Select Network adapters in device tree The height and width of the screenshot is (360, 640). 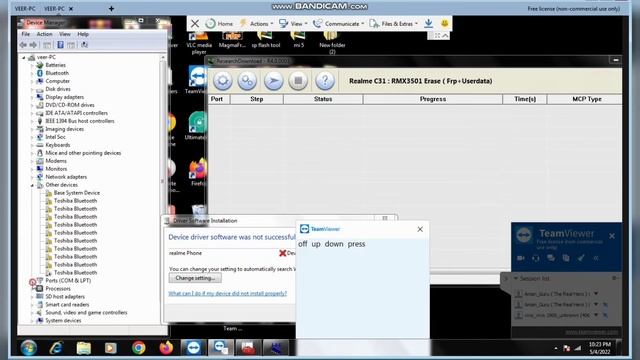(66, 177)
